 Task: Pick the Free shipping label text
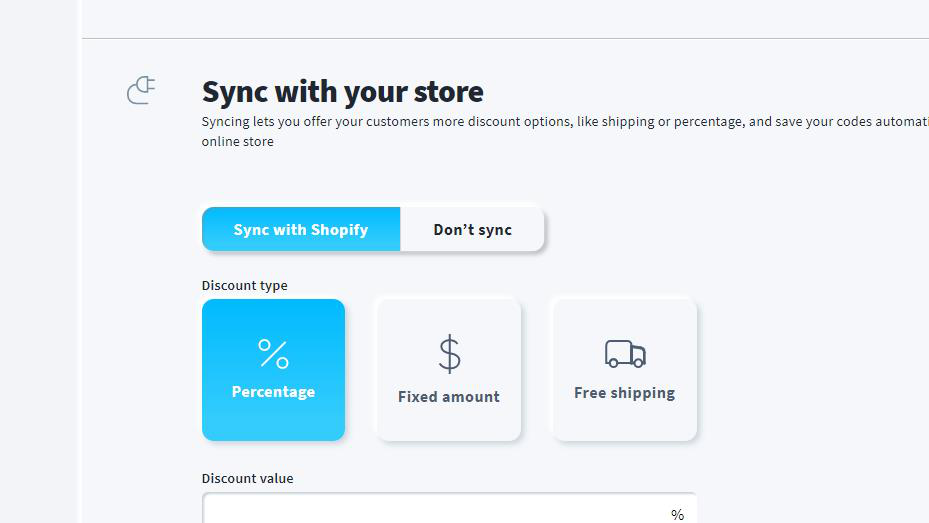(x=624, y=393)
